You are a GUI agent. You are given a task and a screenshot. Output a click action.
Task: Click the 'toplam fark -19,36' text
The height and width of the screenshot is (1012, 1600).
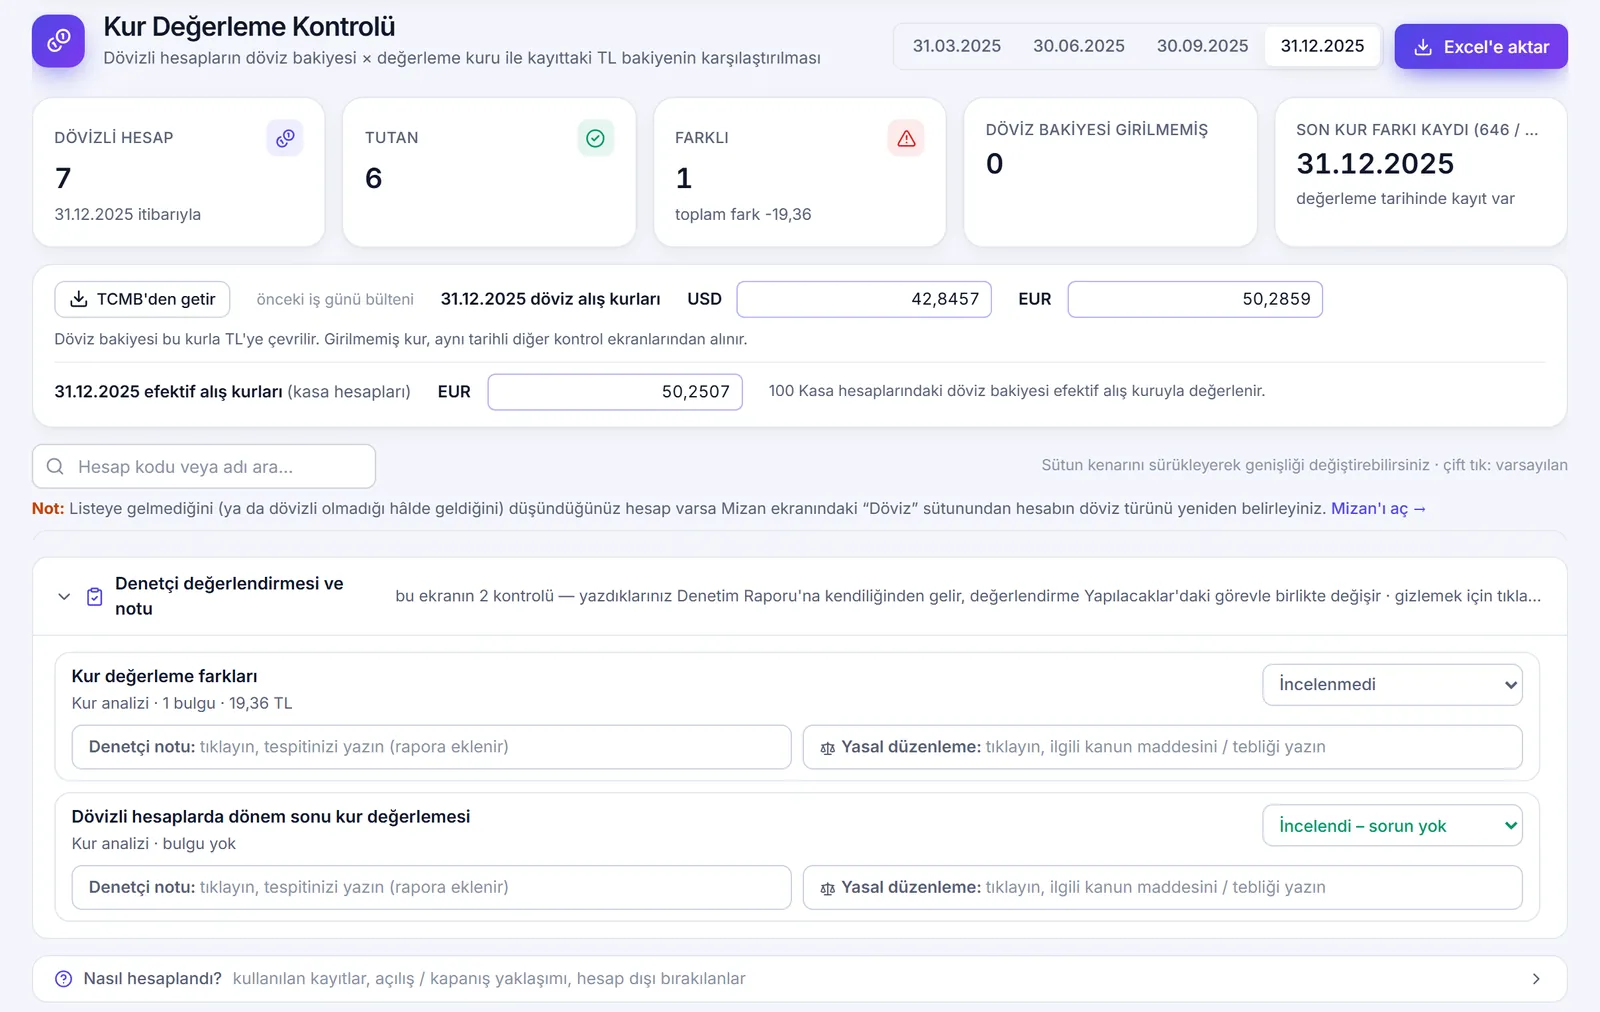click(x=743, y=214)
